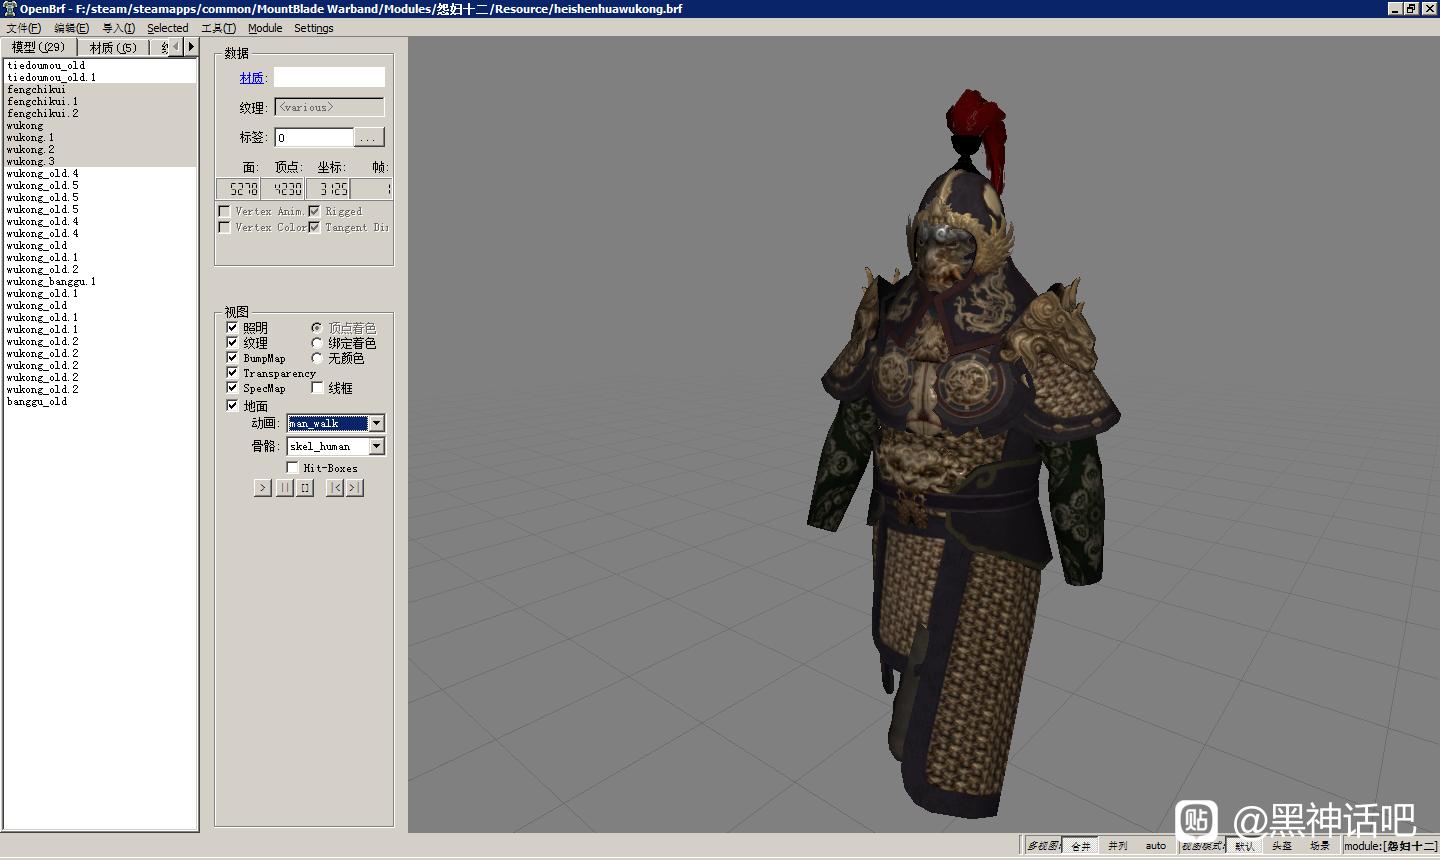Select the 默认 view mode button
The image size is (1440, 860).
[x=1244, y=846]
